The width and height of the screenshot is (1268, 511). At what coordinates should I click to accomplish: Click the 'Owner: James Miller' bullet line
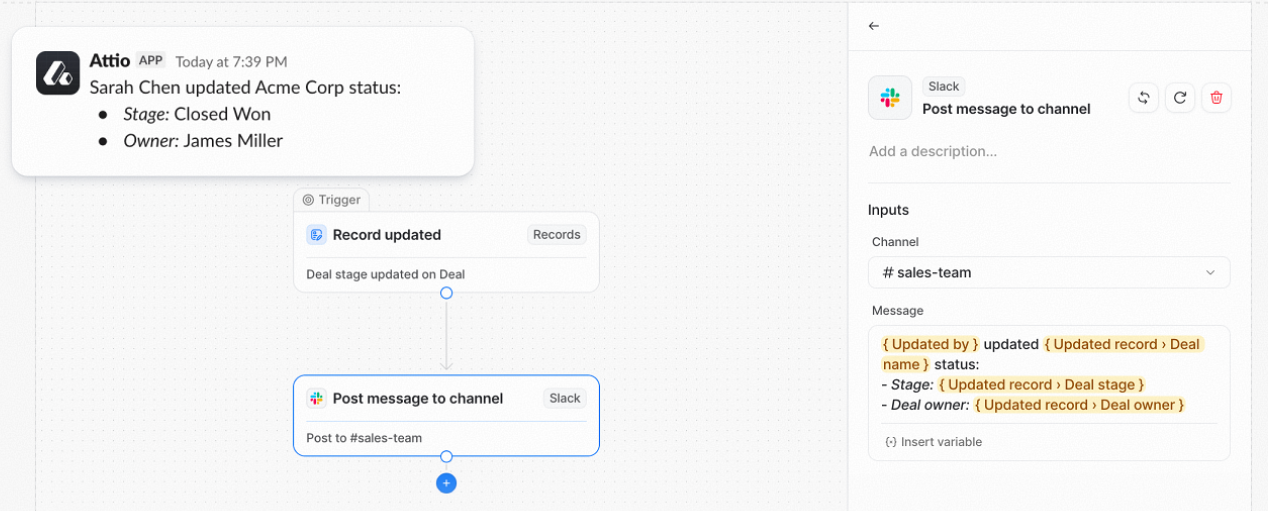[203, 141]
